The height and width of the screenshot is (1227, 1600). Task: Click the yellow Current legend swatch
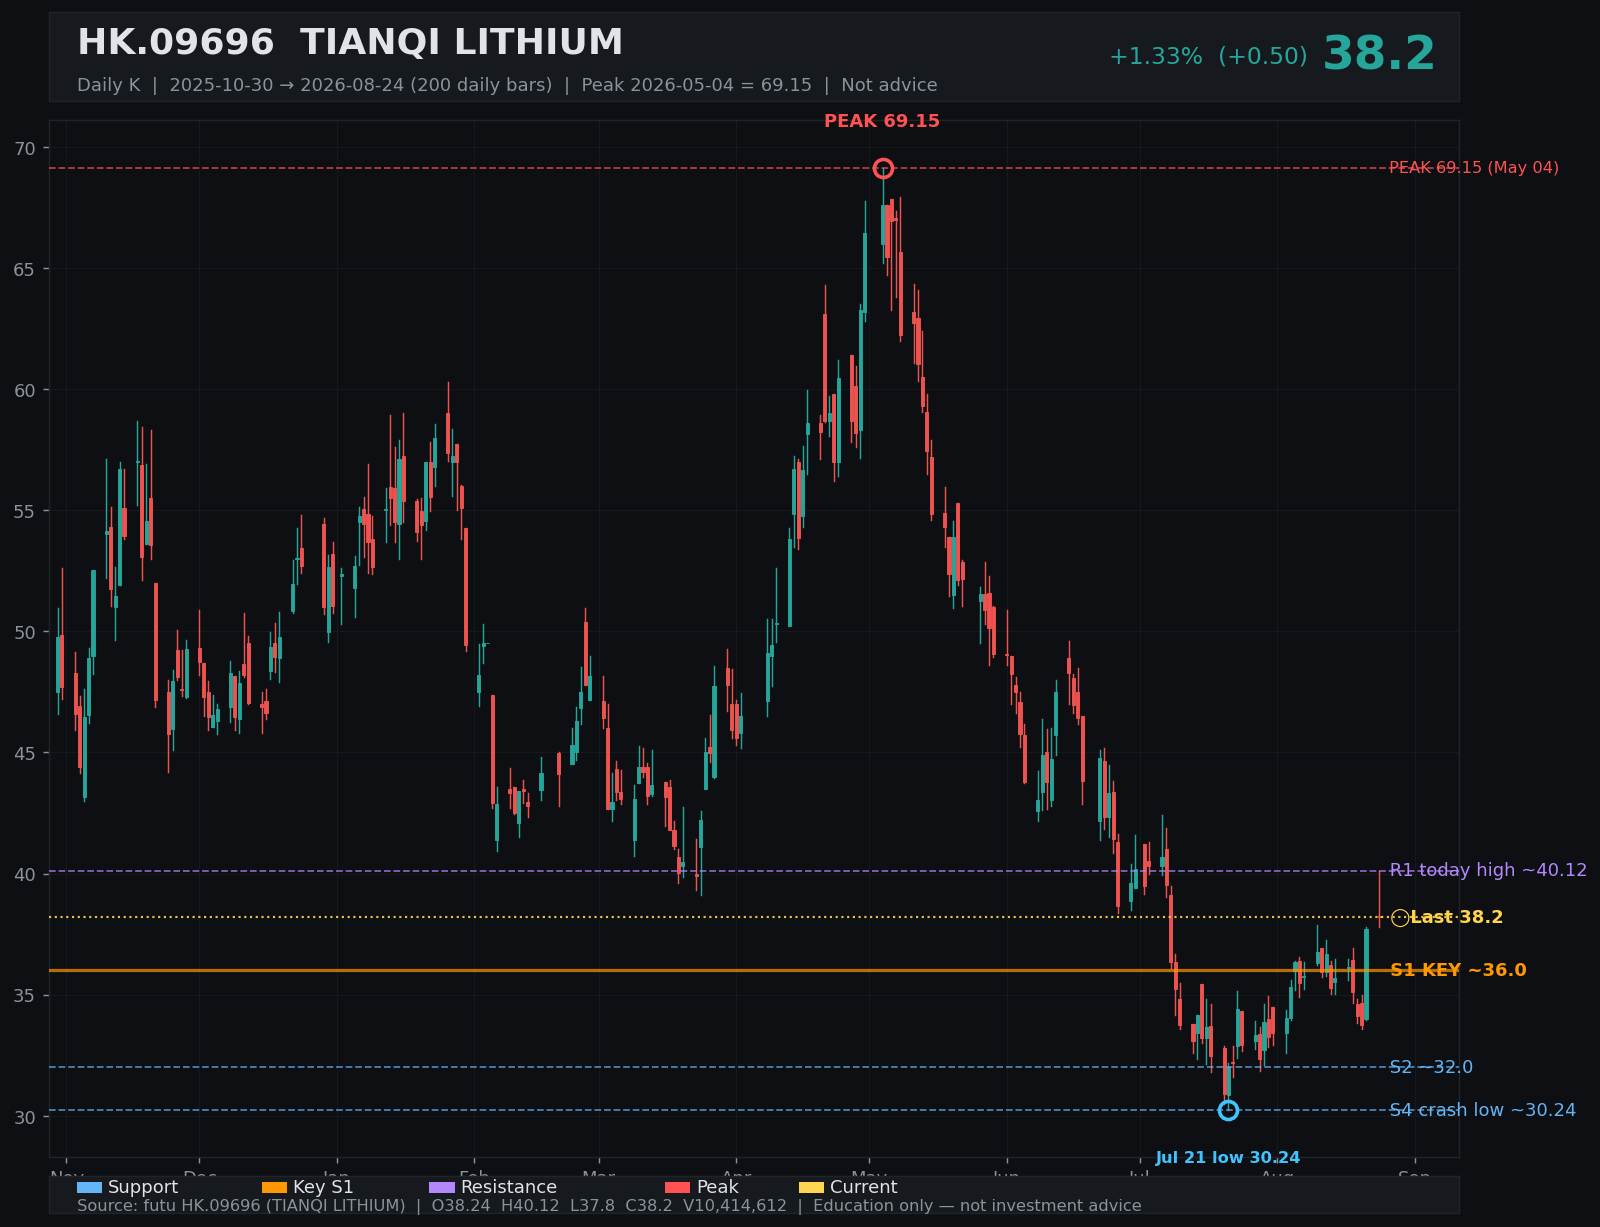[x=812, y=1187]
